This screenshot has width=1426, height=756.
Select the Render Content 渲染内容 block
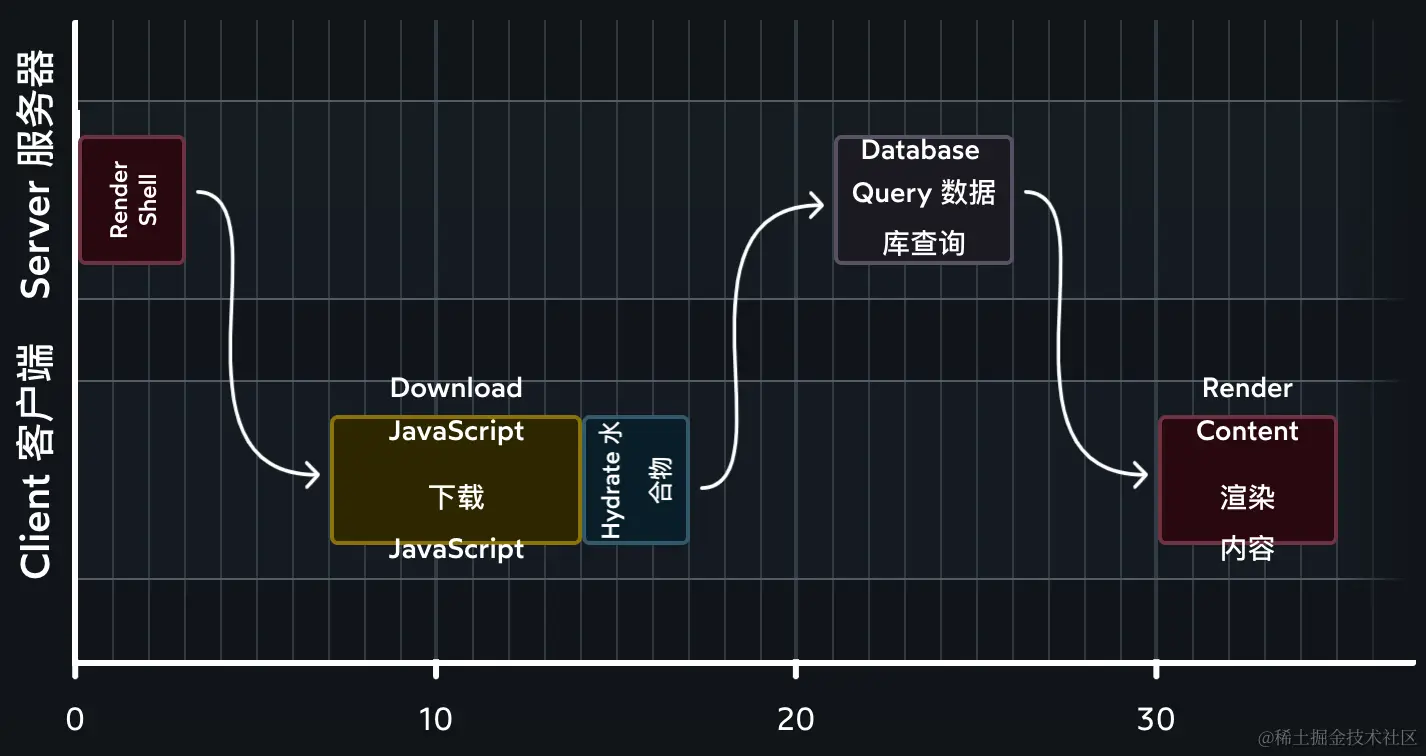coord(1246,480)
